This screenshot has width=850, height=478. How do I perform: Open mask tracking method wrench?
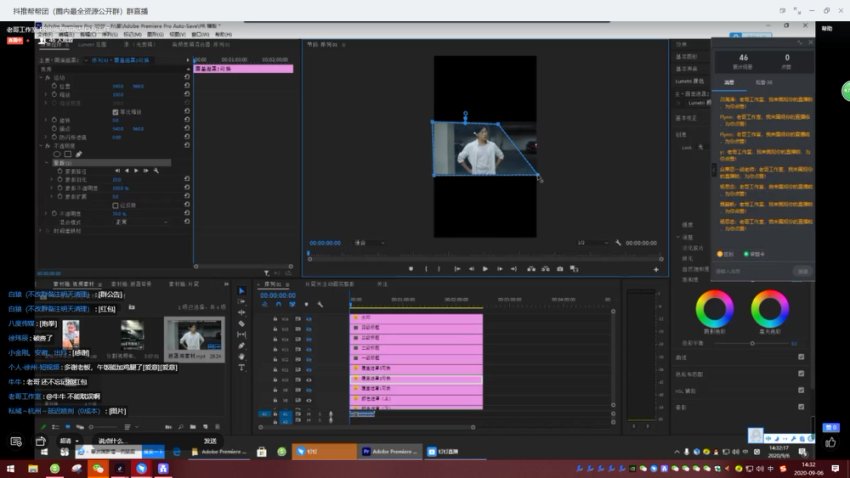click(x=156, y=171)
